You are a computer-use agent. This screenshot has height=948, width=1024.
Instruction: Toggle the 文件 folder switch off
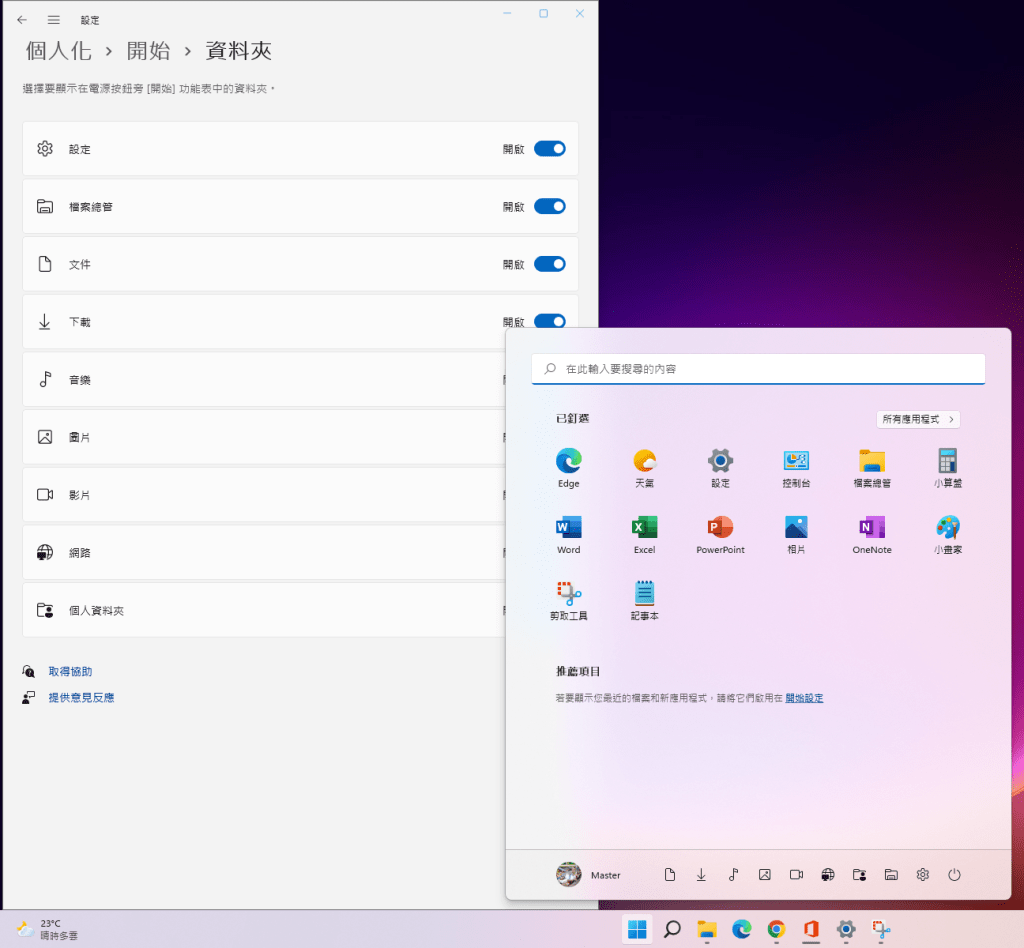(x=549, y=264)
